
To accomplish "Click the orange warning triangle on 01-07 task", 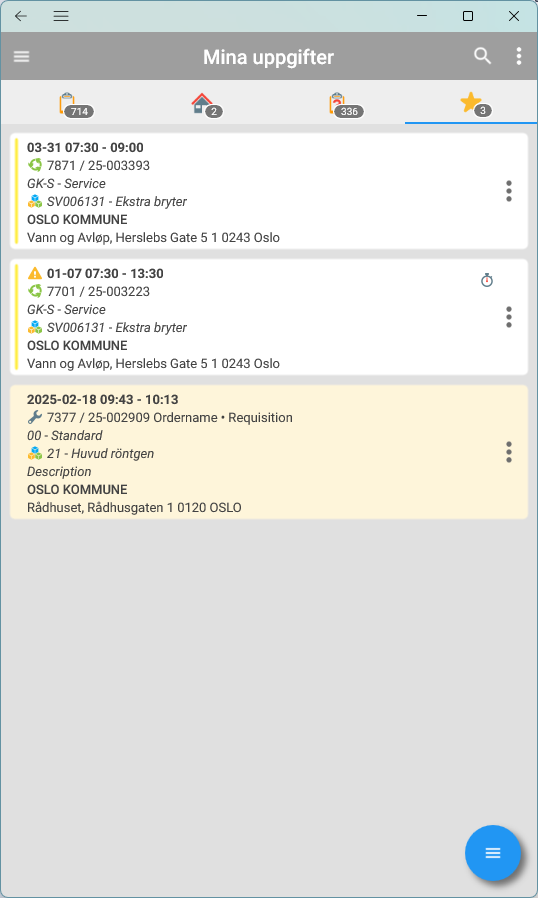I will 35,273.
